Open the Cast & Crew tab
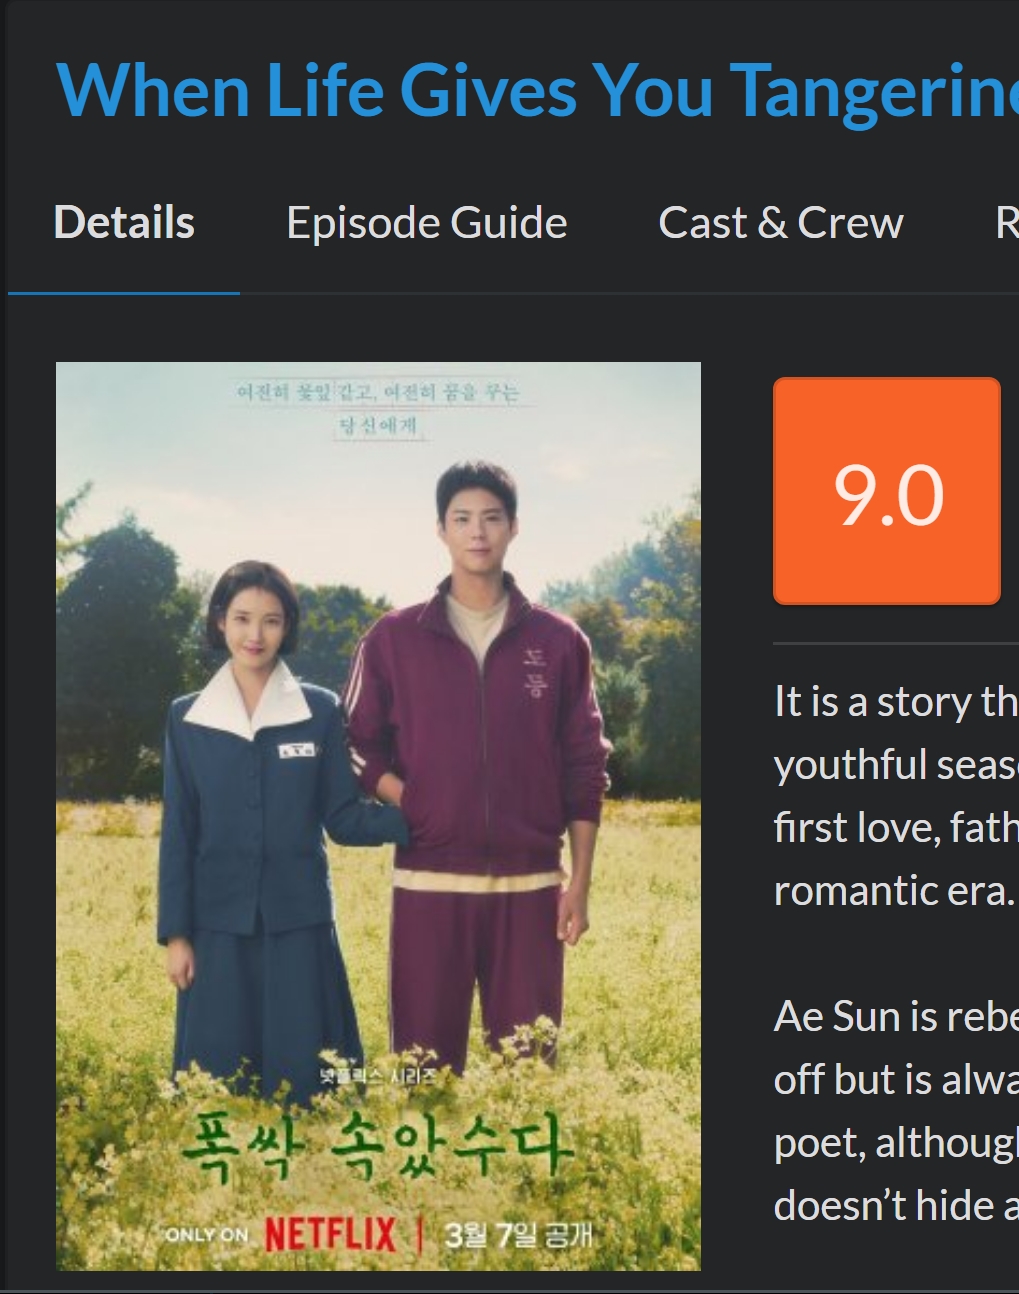 click(x=781, y=222)
